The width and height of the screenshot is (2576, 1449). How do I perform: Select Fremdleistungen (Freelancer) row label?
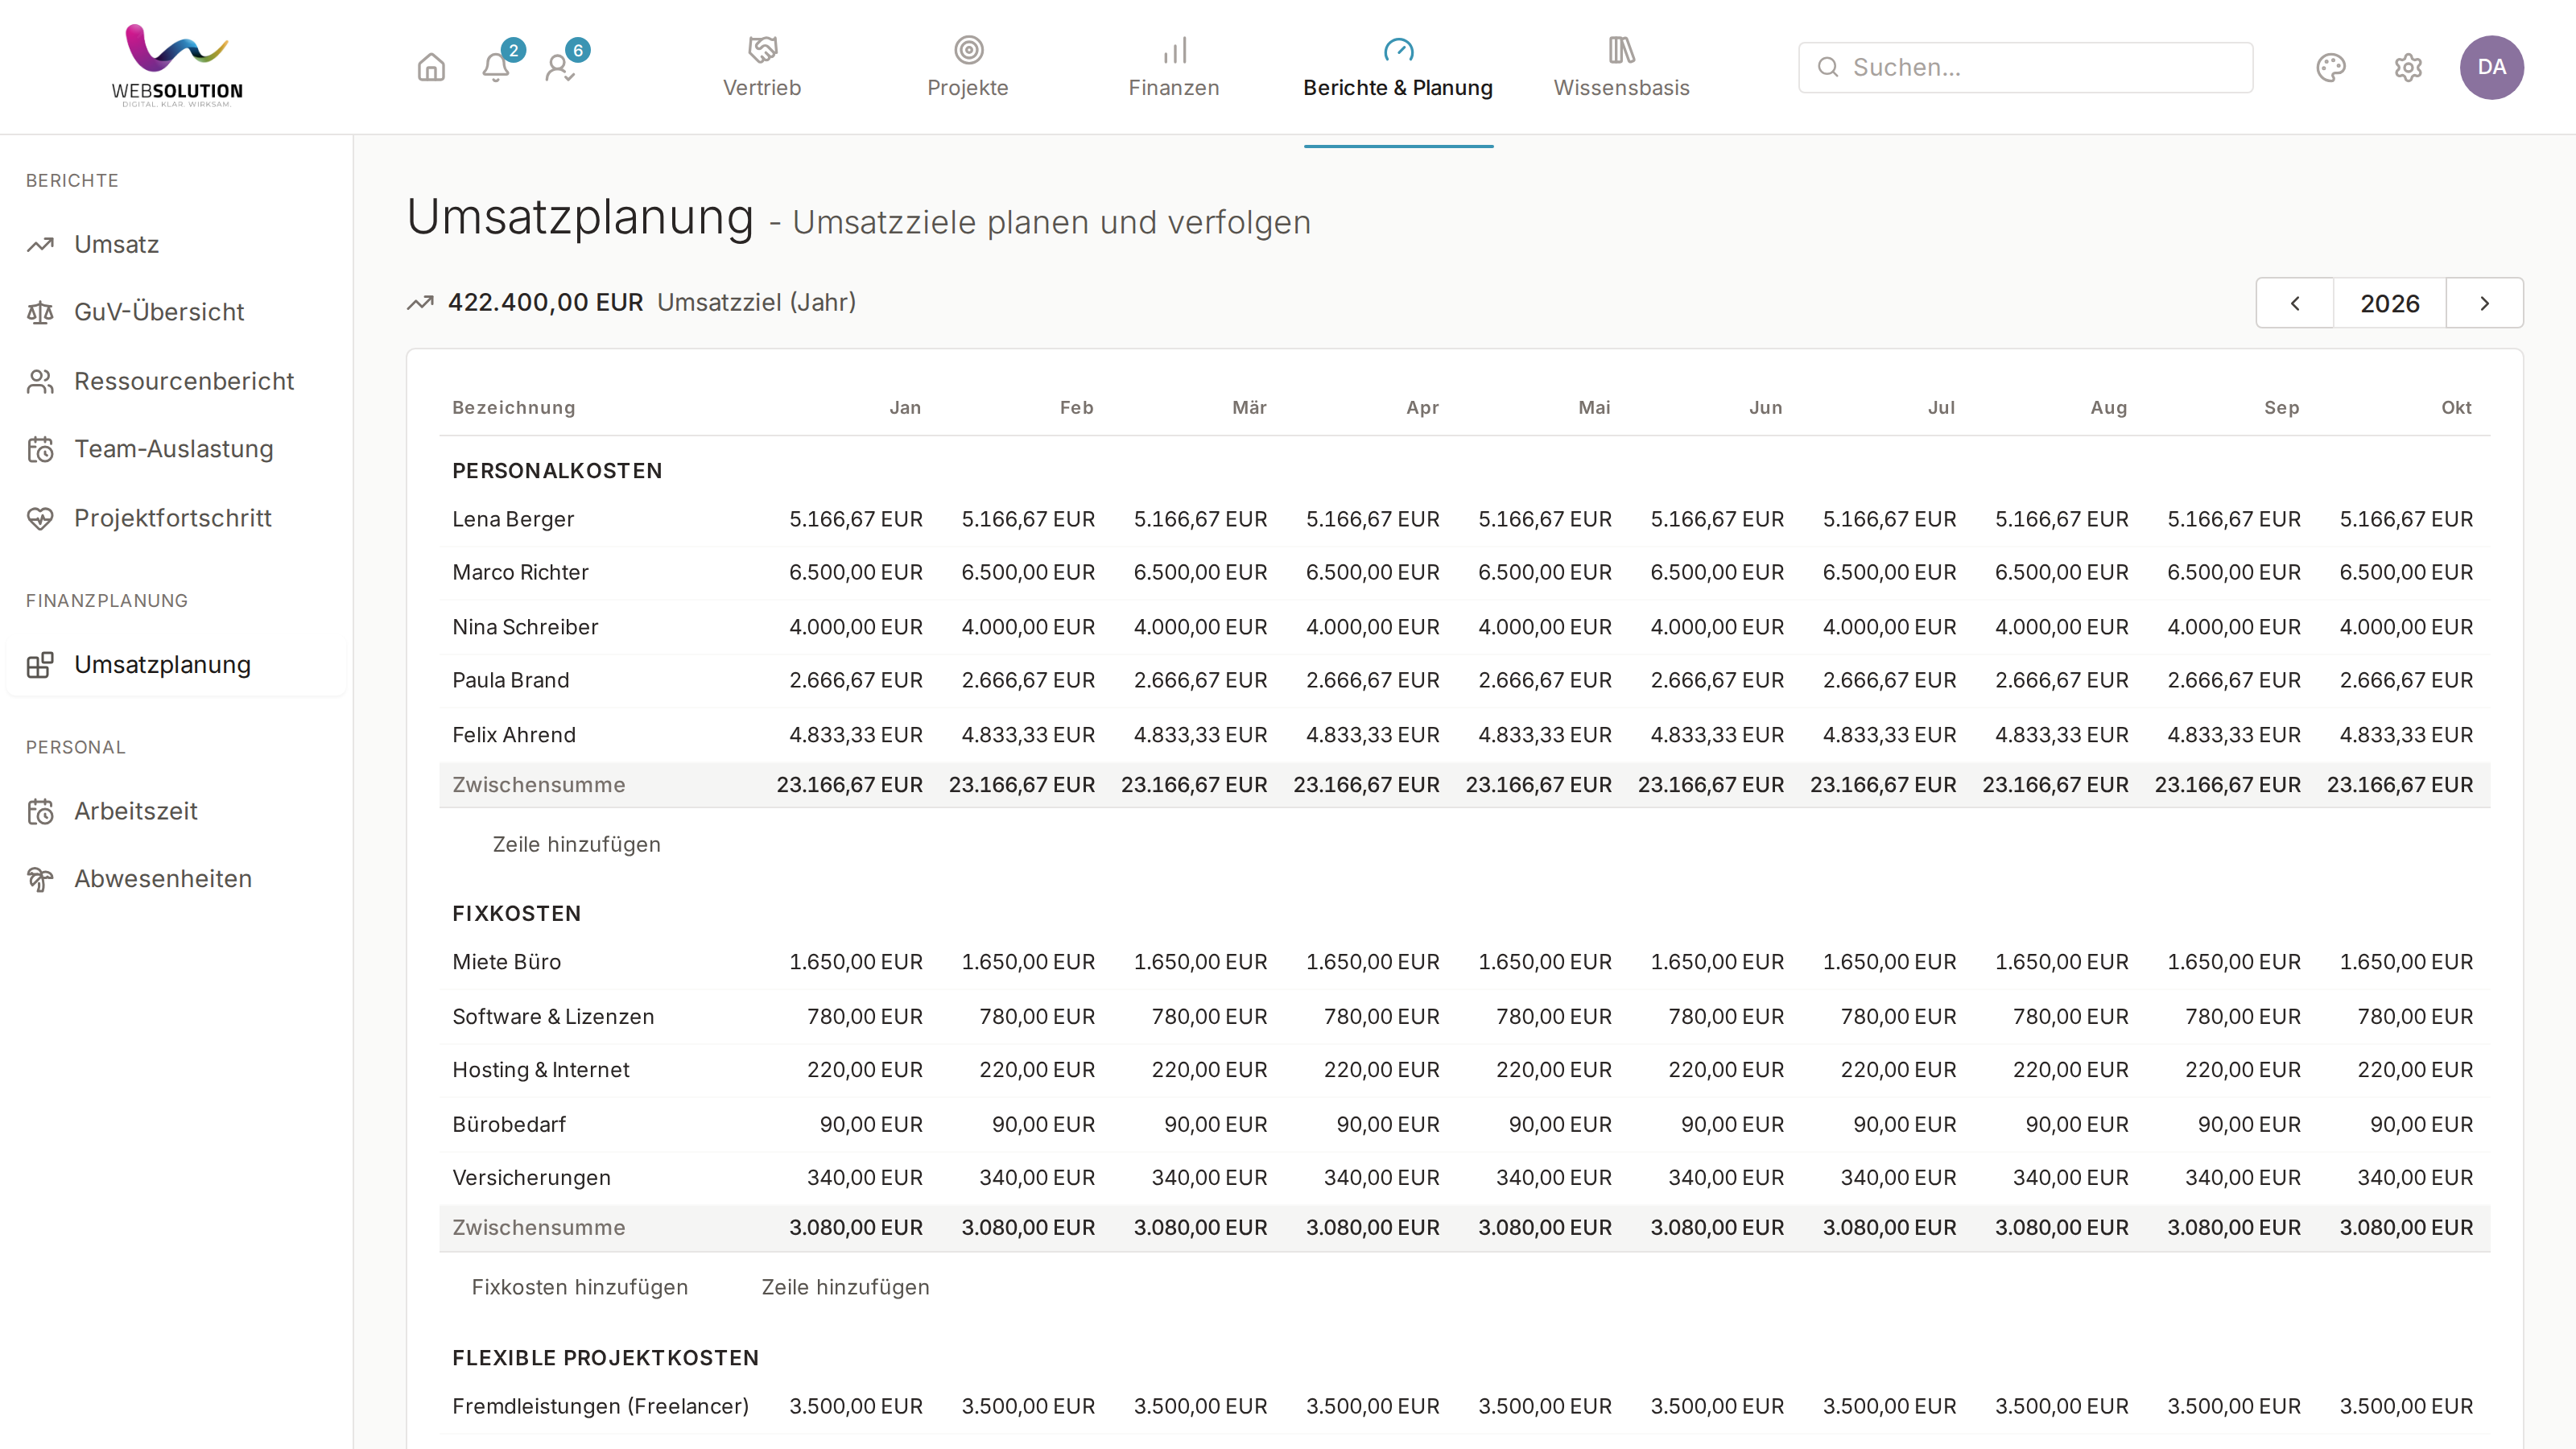600,1406
